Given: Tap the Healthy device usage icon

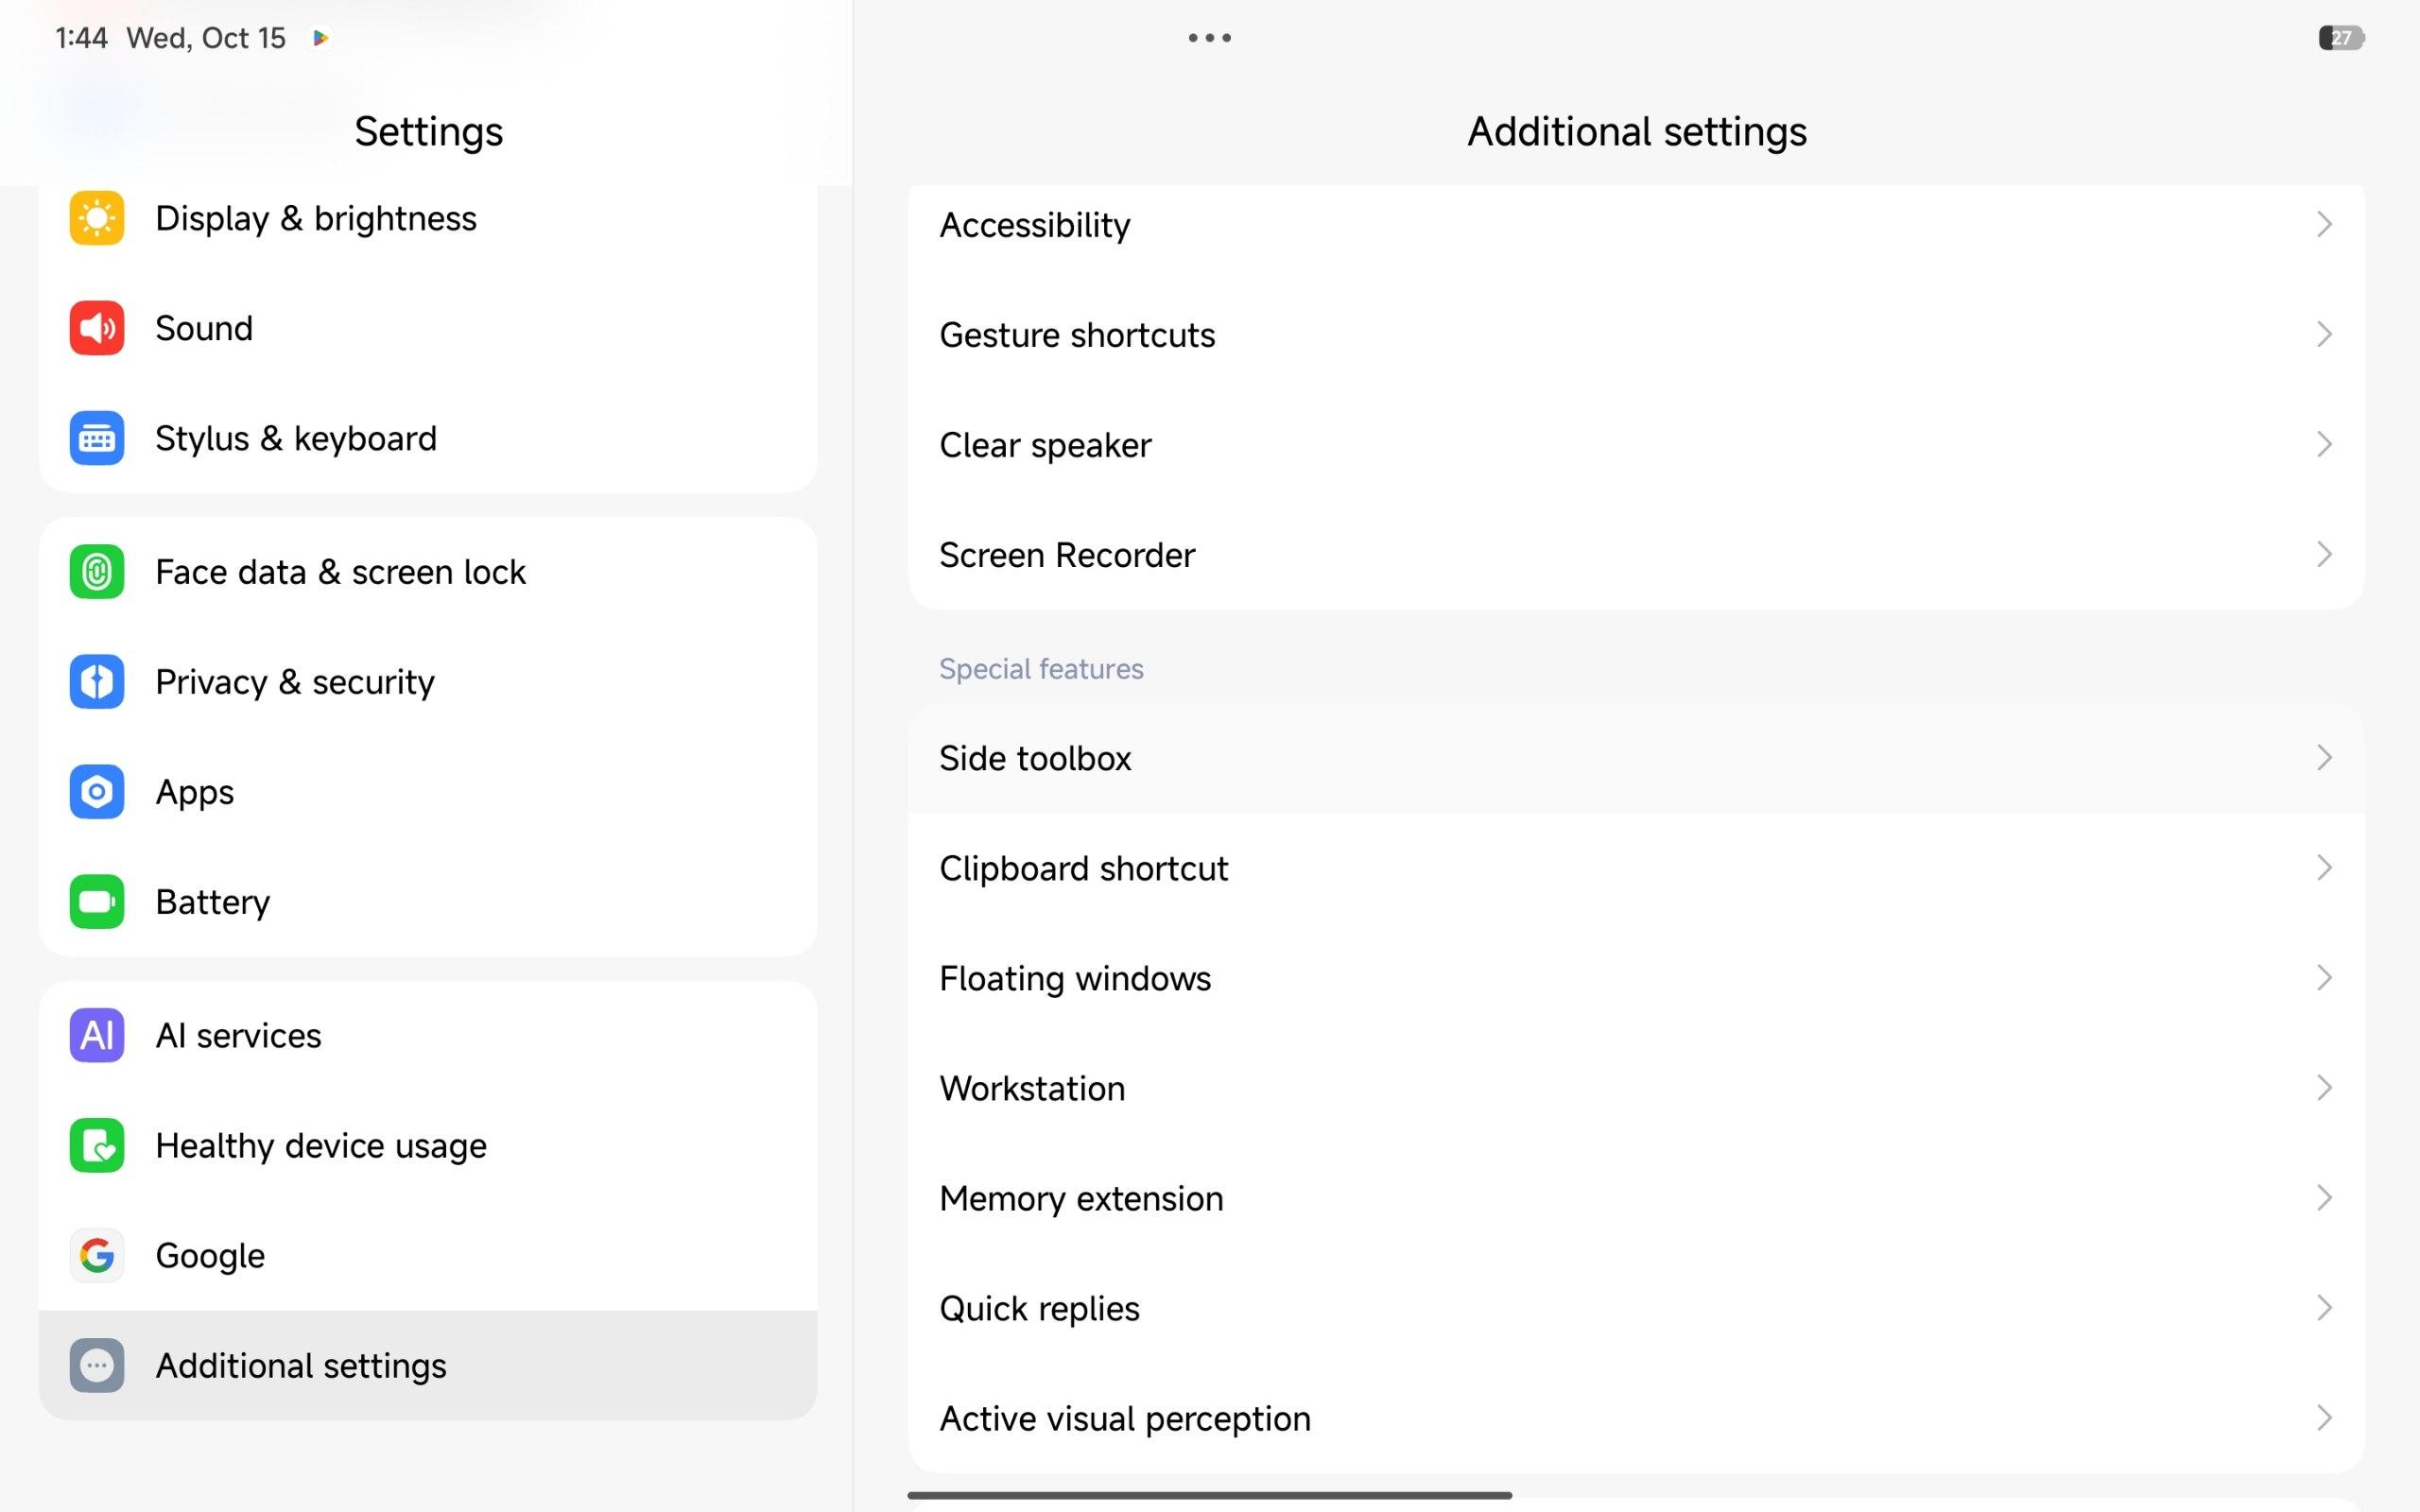Looking at the screenshot, I should (96, 1145).
